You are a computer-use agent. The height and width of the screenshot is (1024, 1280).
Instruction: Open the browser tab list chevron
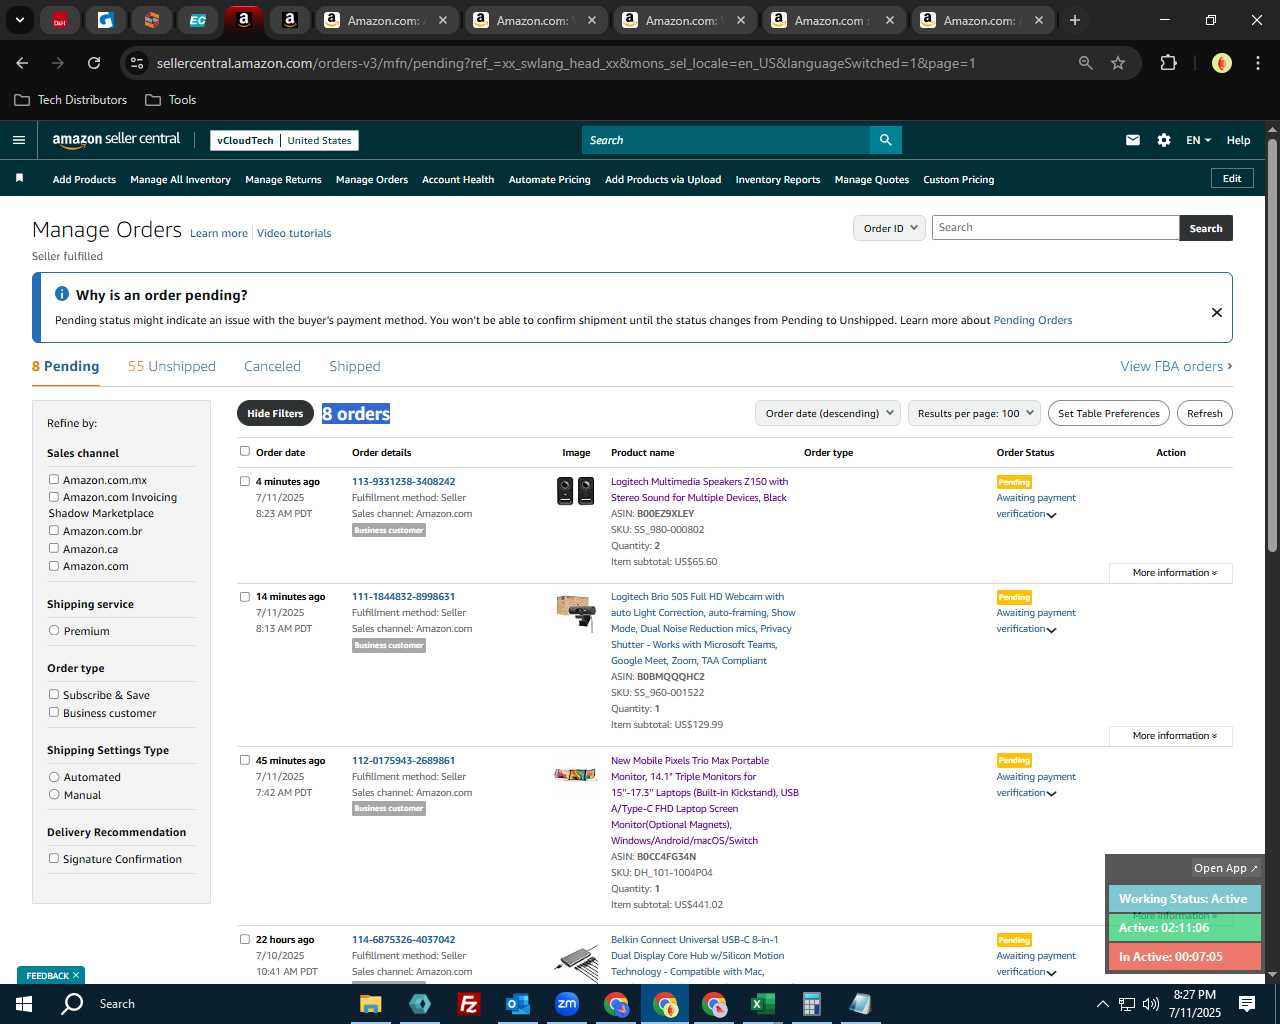click(x=19, y=20)
